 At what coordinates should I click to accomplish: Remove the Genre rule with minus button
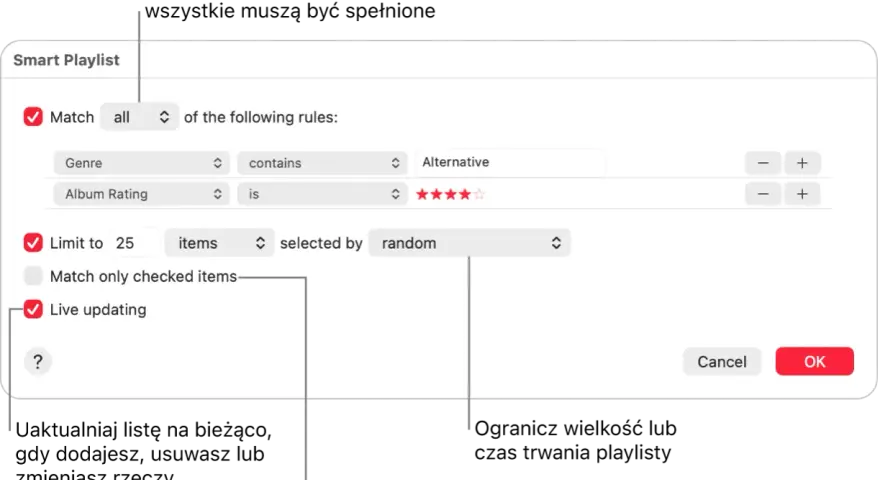pos(763,163)
